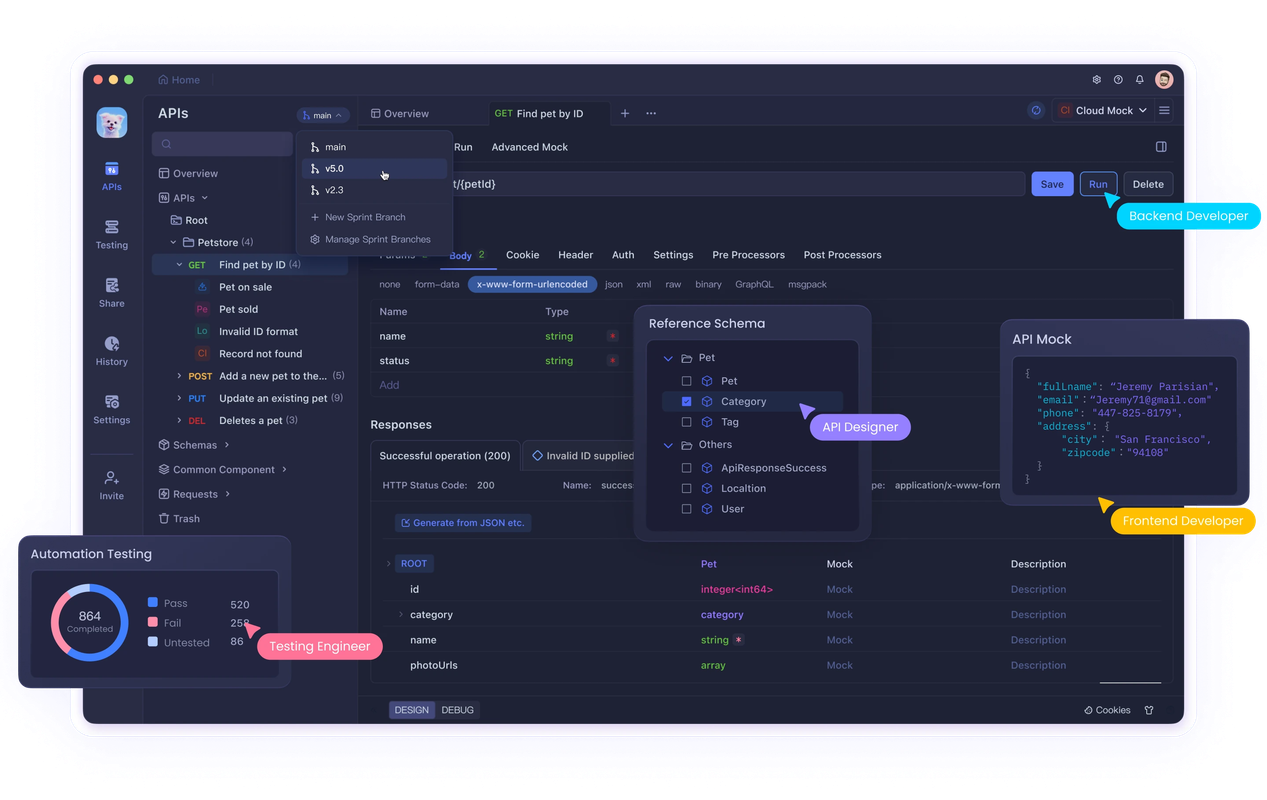1267x800 pixels.
Task: Click the Delete button
Action: point(1148,184)
